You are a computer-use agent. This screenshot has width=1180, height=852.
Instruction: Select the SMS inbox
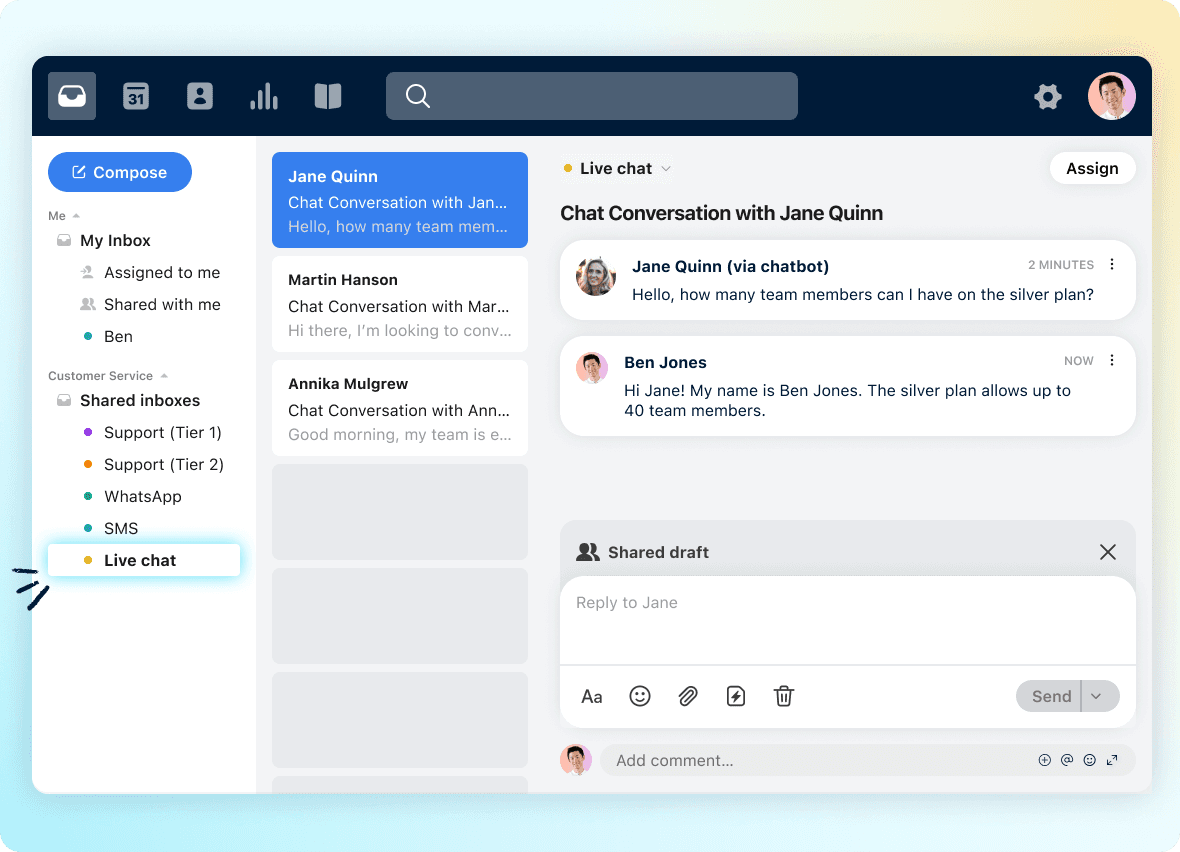tap(121, 528)
